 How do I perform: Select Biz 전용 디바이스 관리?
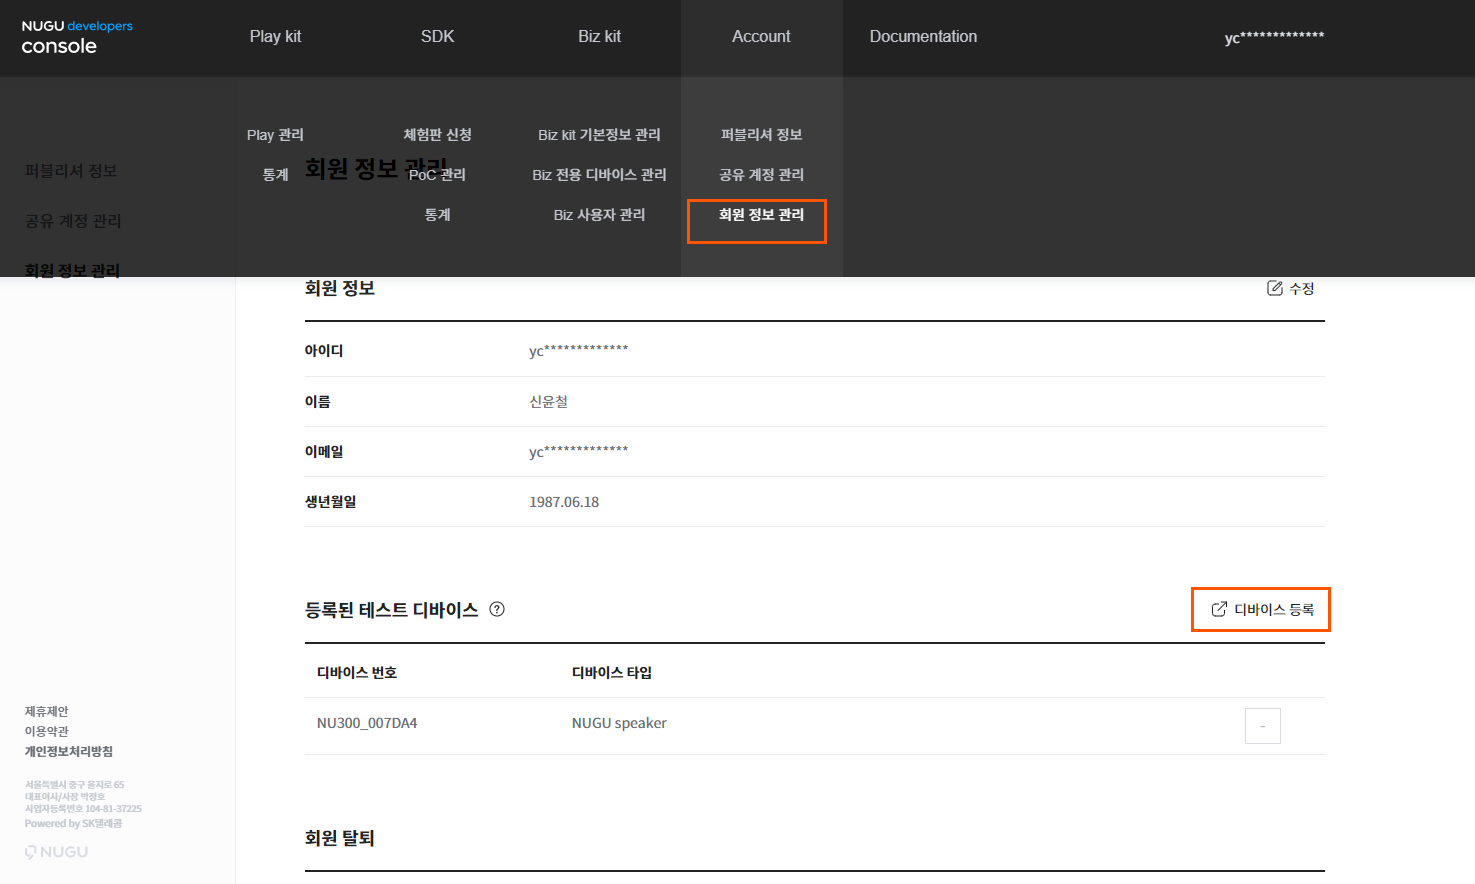599,175
